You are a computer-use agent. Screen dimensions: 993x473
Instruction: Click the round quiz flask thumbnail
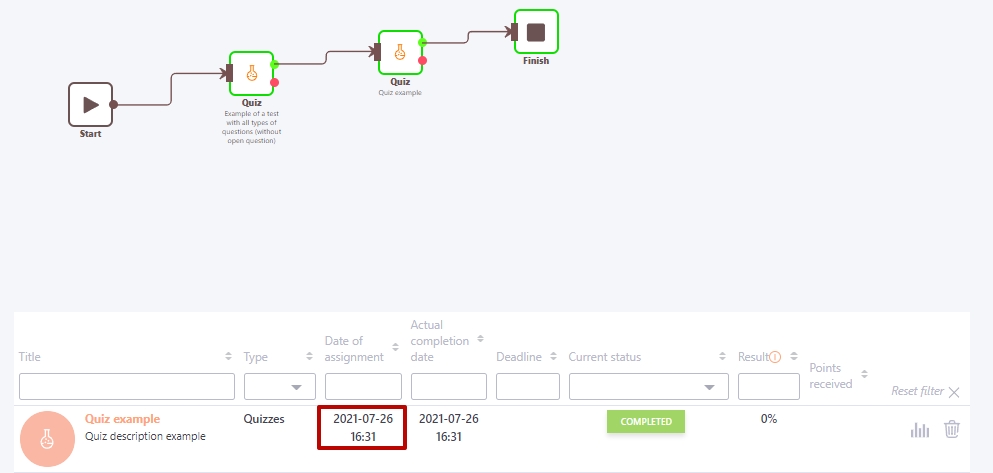coord(47,438)
